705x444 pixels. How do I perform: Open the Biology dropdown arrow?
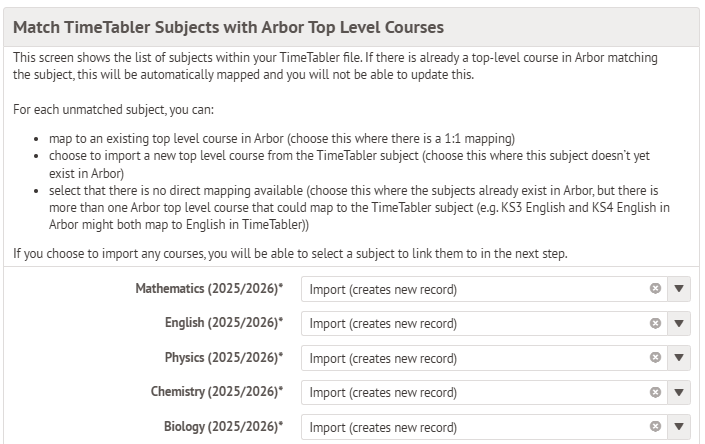[679, 427]
